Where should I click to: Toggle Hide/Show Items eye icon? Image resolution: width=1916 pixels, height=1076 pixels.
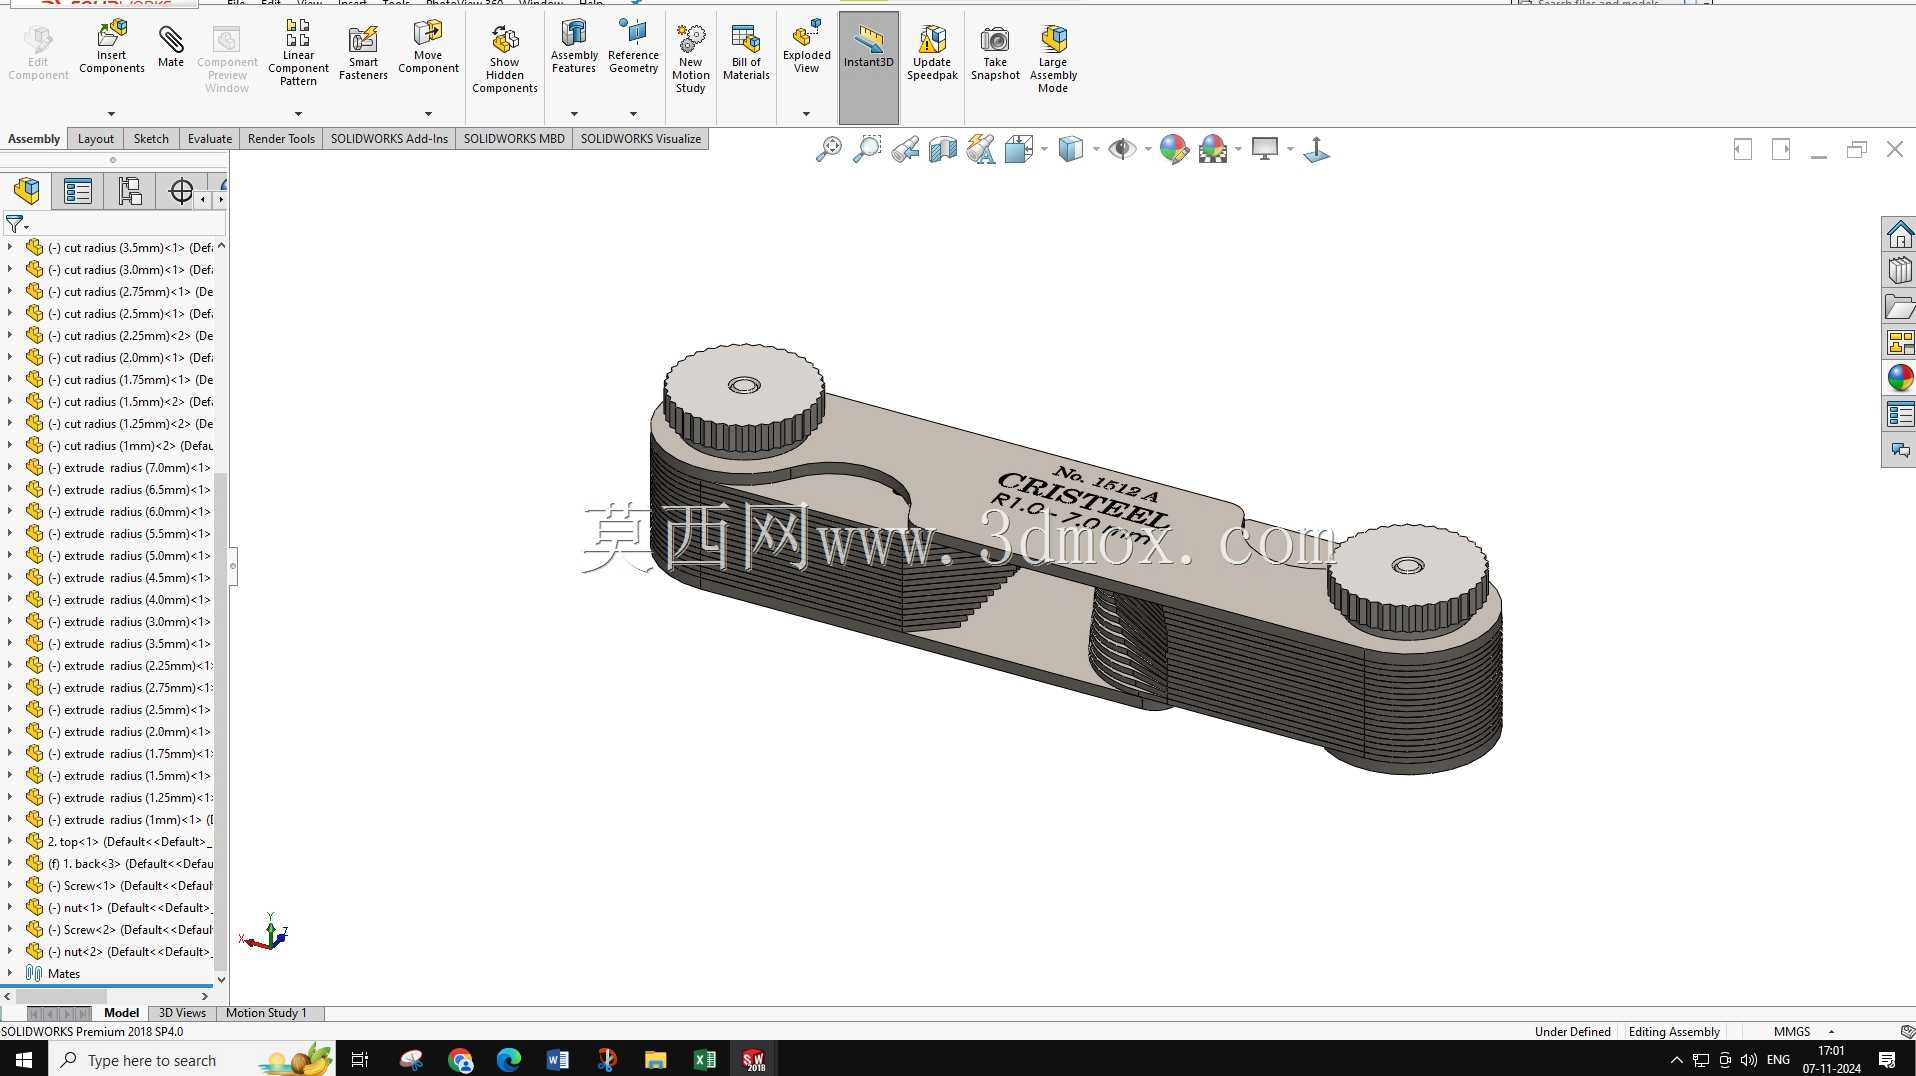point(1122,150)
